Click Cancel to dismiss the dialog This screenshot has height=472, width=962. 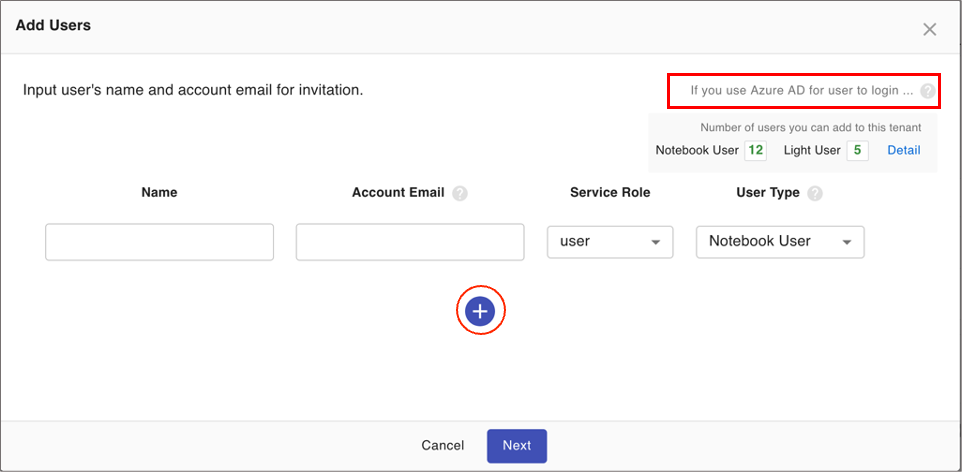point(442,445)
